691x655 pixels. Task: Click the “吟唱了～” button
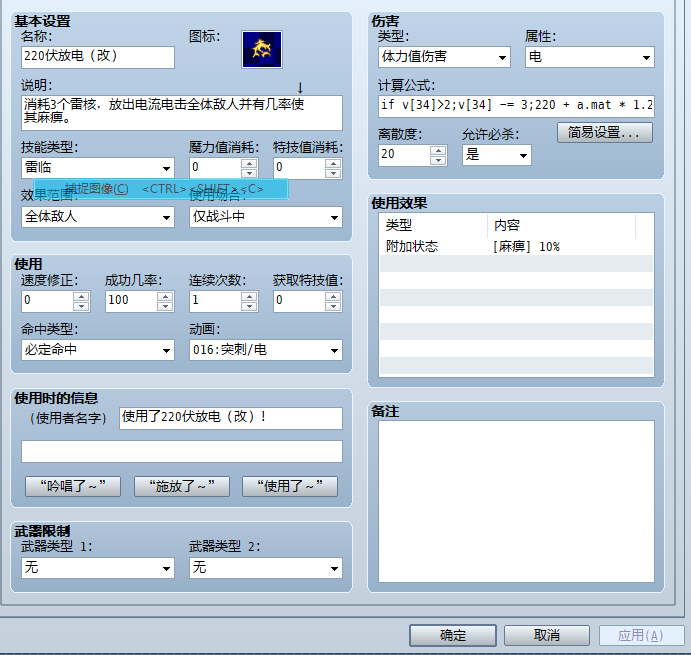[x=73, y=486]
